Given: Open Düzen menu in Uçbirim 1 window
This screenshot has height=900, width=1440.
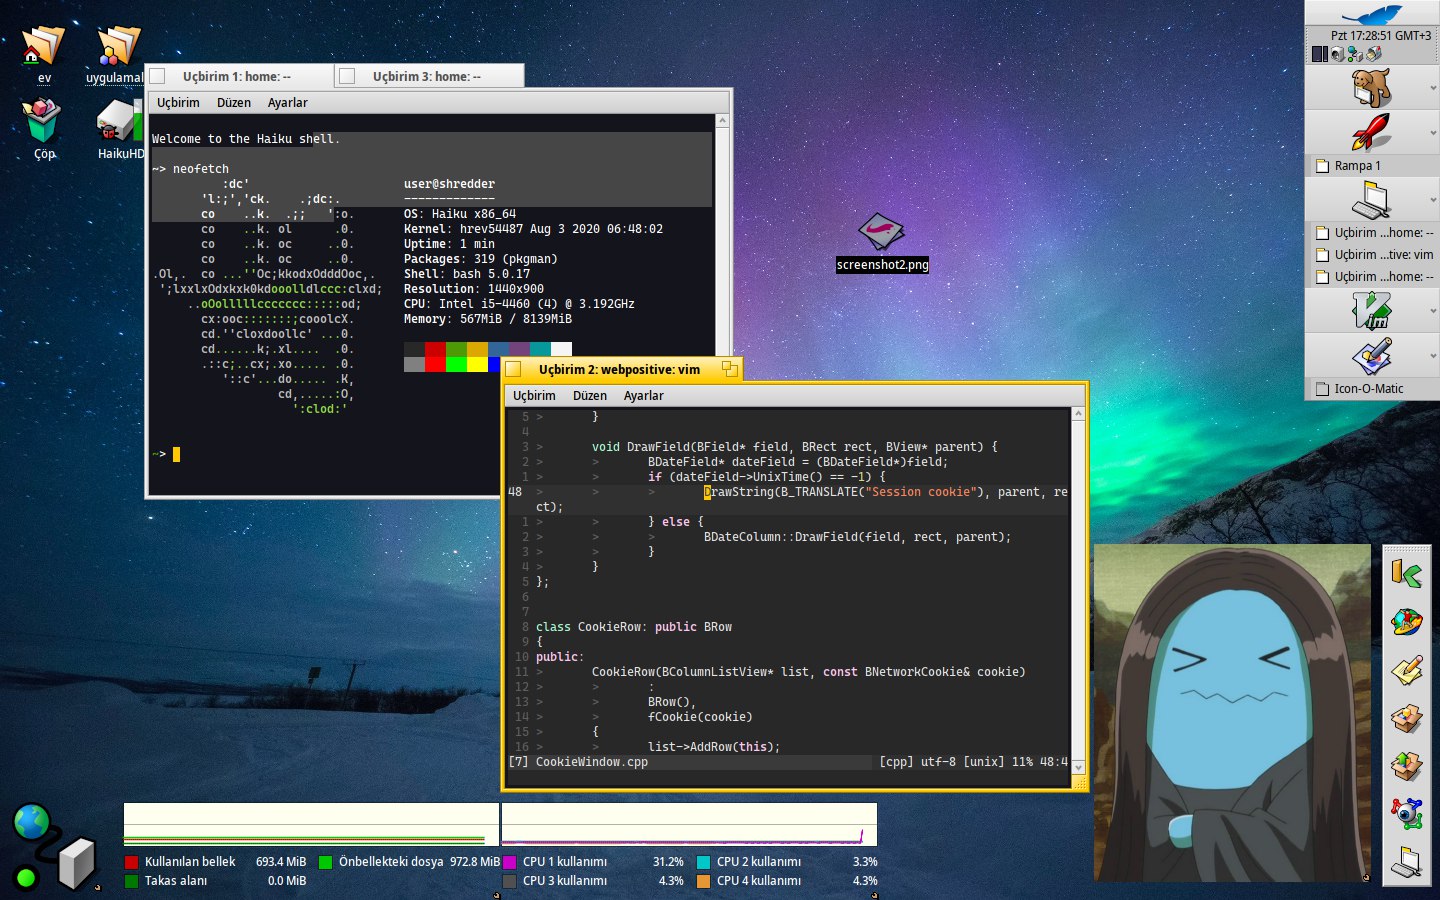Looking at the screenshot, I should tap(234, 102).
